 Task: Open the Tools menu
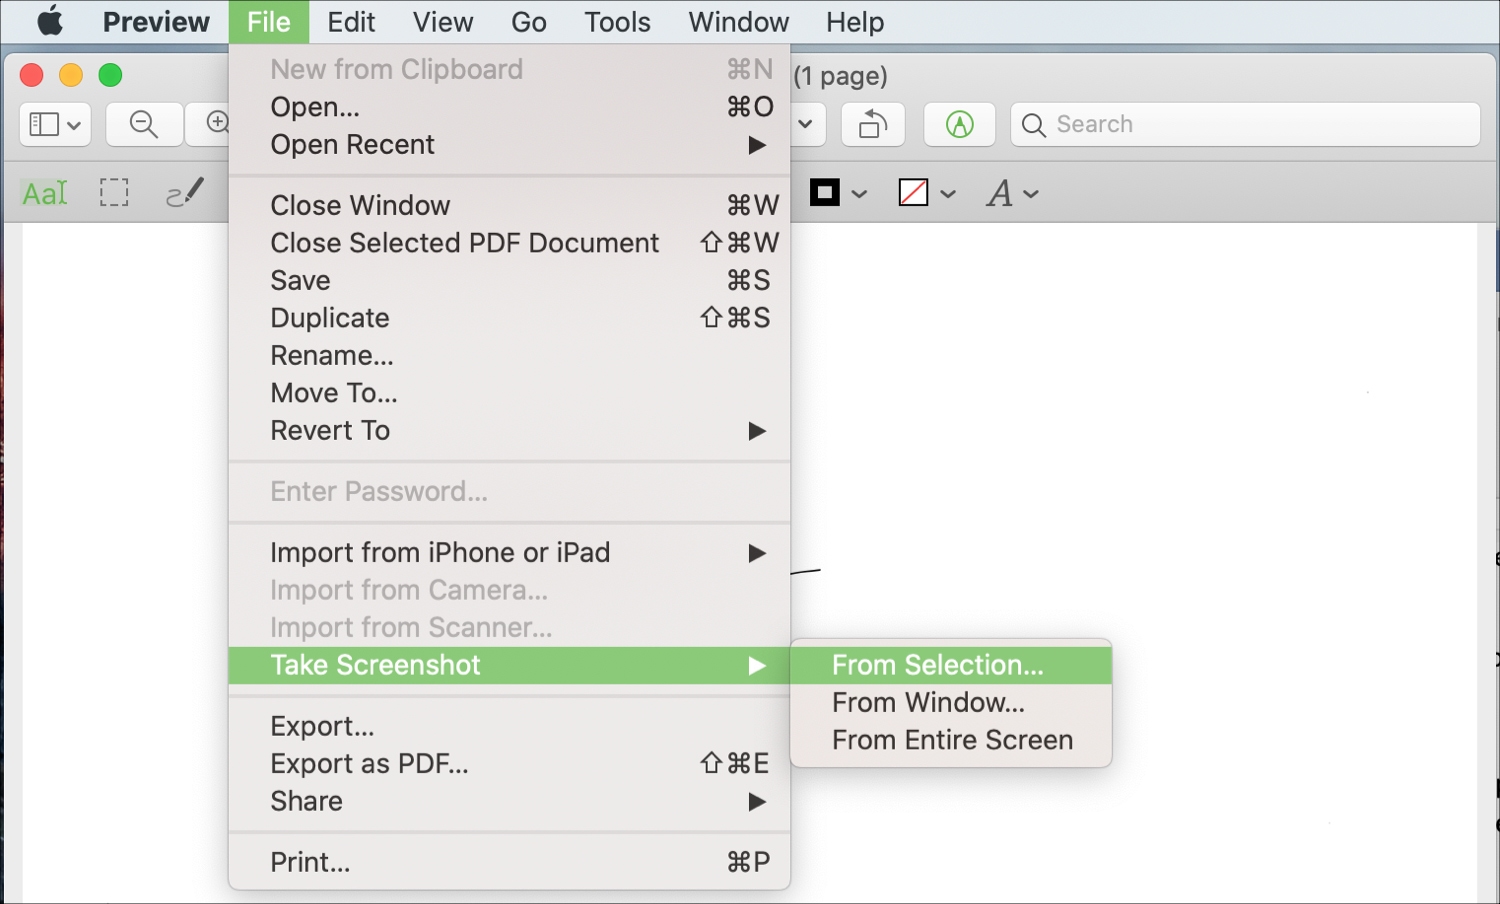pyautogui.click(x=617, y=21)
